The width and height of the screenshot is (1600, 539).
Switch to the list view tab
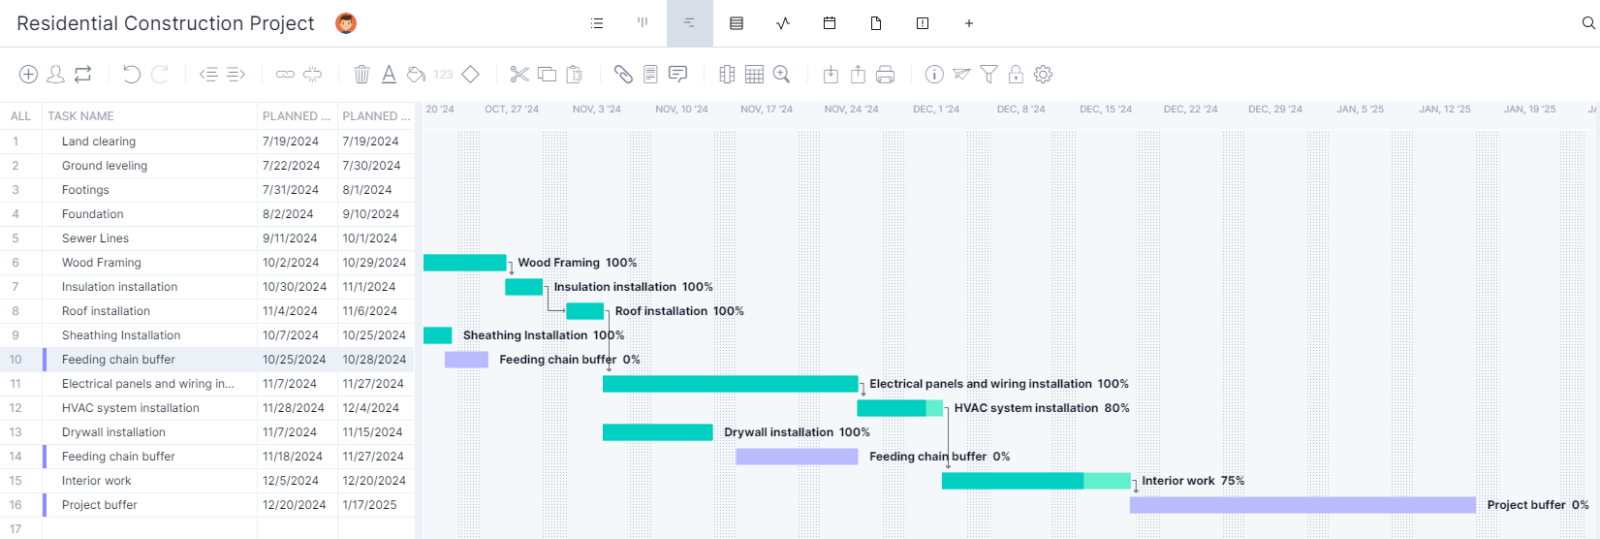pos(597,23)
